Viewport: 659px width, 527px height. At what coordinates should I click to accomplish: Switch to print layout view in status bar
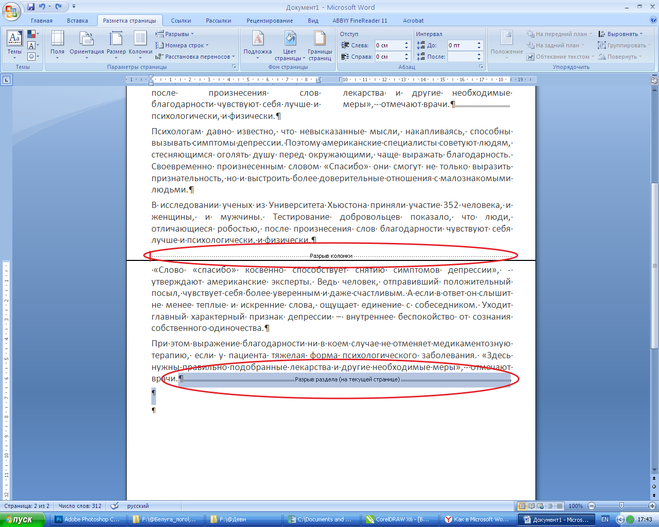pos(524,507)
